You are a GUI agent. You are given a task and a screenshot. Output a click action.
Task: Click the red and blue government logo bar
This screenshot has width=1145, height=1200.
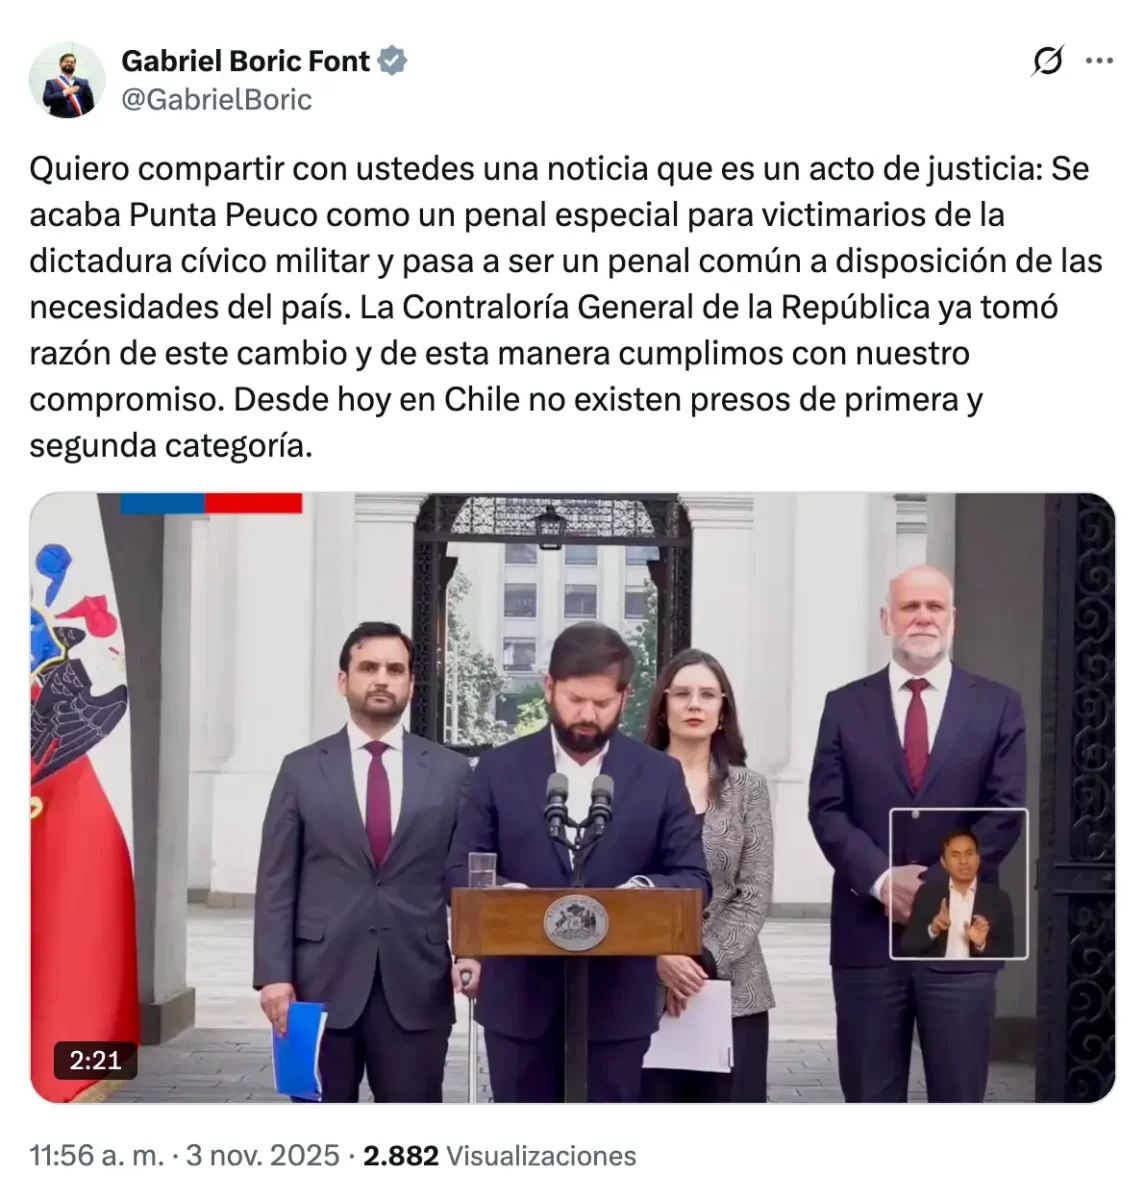211,503
